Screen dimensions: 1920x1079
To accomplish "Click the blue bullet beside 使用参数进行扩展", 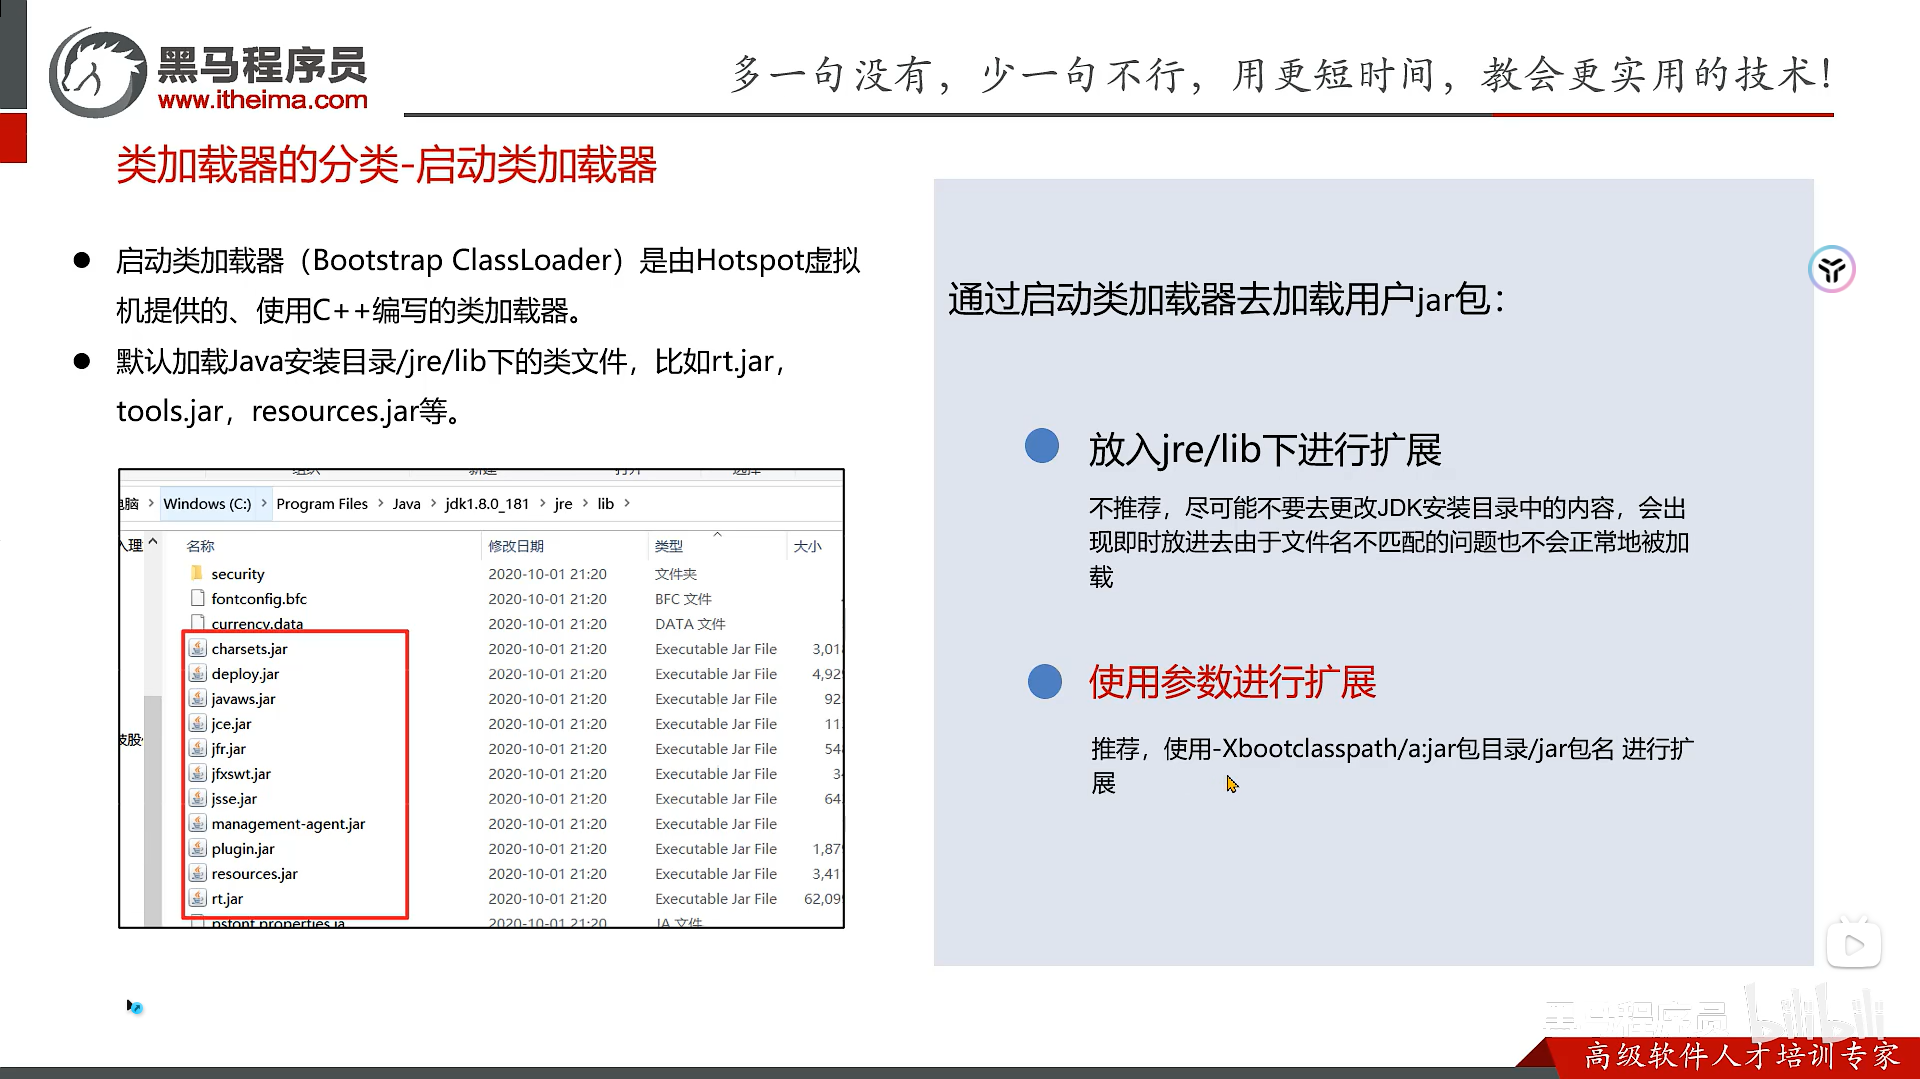I will click(x=1044, y=682).
